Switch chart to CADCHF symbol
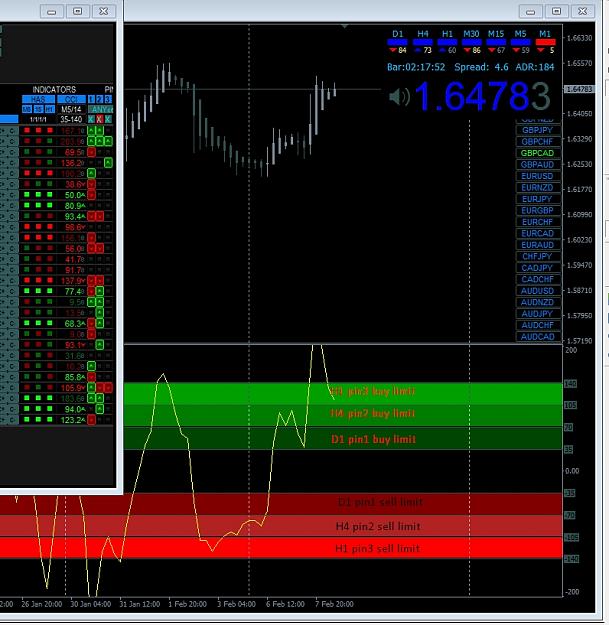This screenshot has height=625, width=609. pos(537,279)
